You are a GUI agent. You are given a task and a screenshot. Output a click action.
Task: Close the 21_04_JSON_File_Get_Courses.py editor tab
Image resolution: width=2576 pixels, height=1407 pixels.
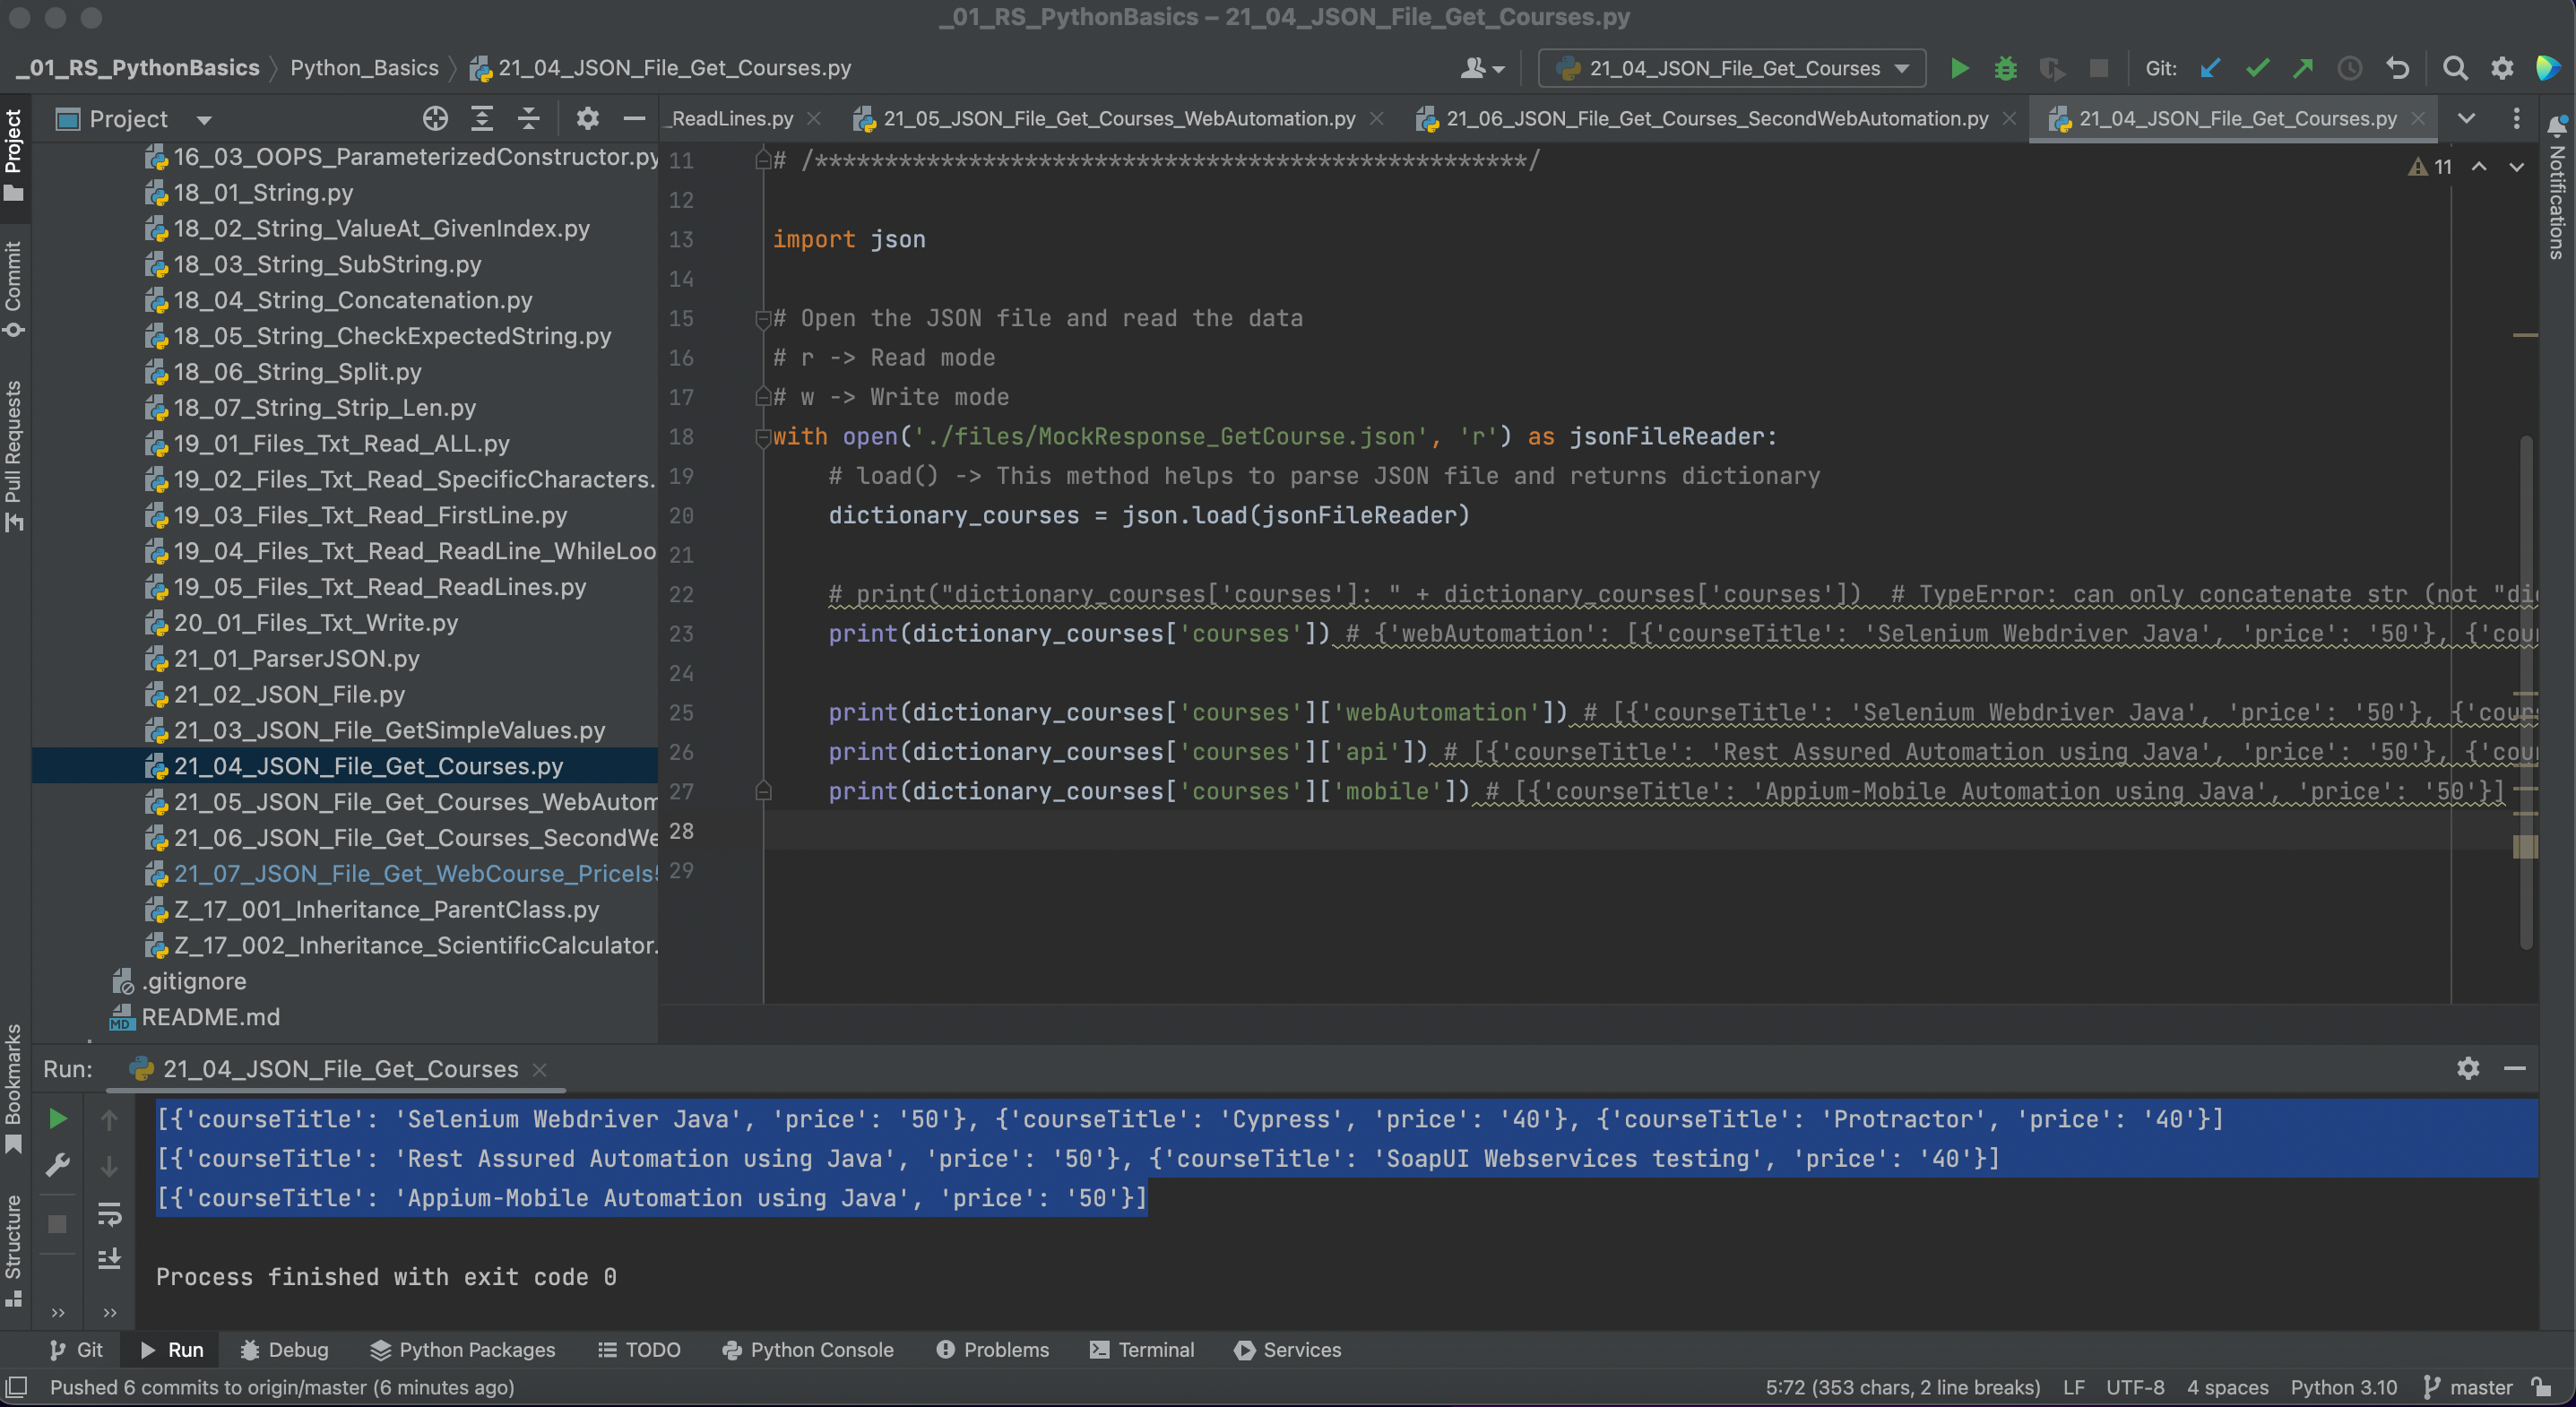[2419, 119]
